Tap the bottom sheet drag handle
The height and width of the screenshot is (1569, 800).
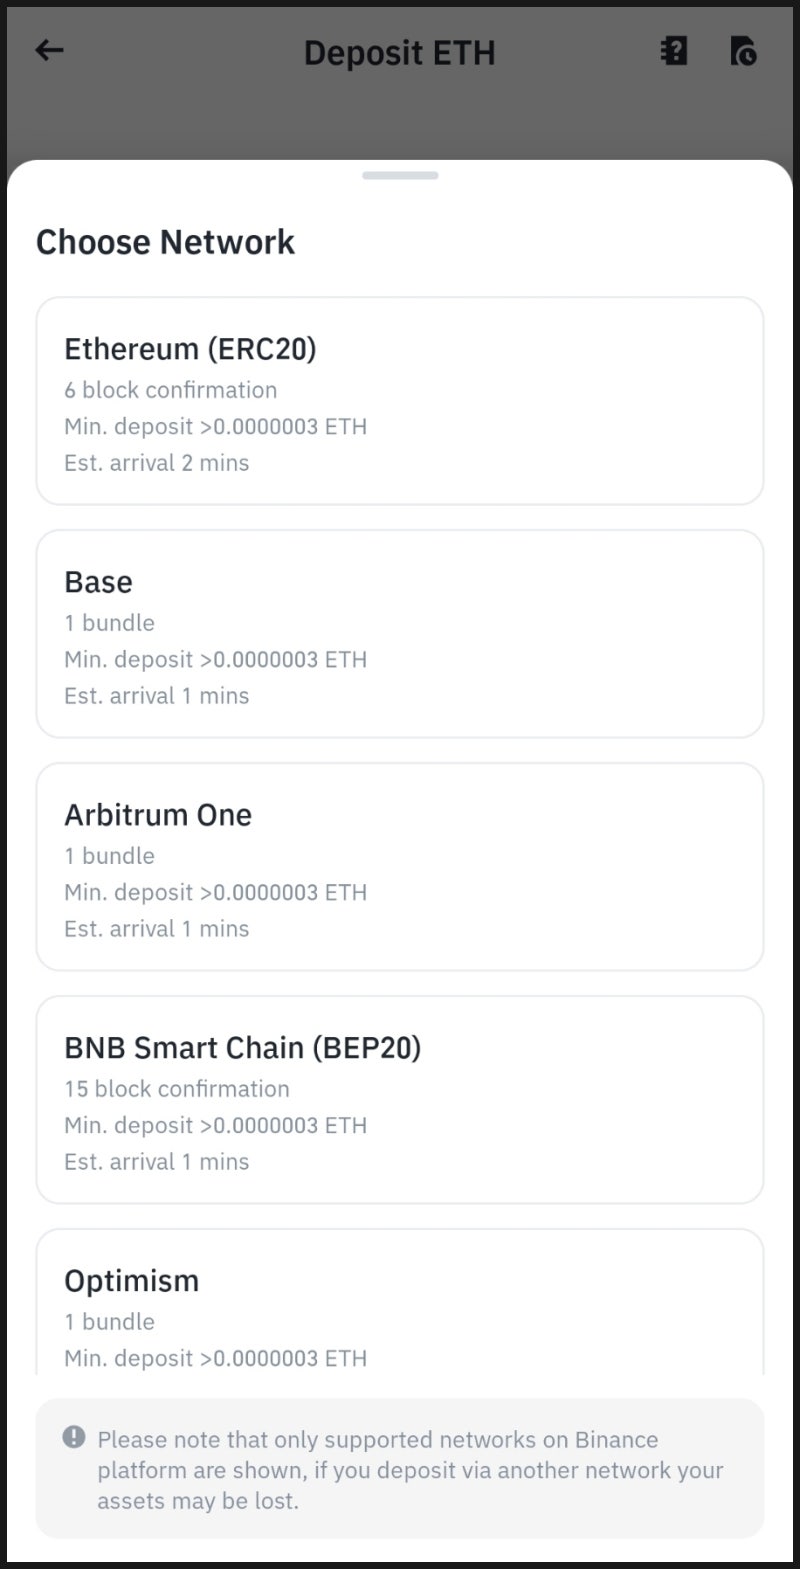point(400,176)
